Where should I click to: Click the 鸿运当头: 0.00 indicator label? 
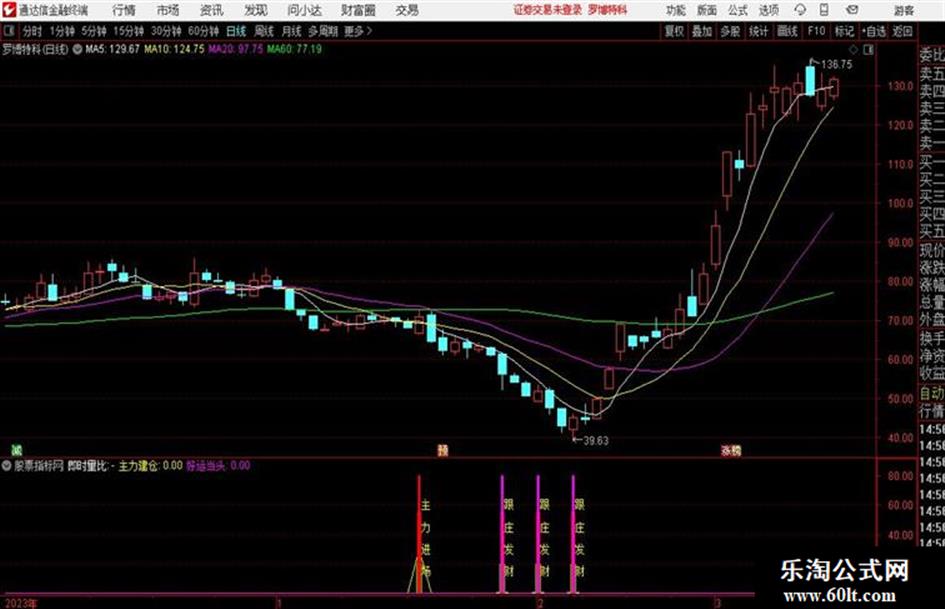pos(218,465)
